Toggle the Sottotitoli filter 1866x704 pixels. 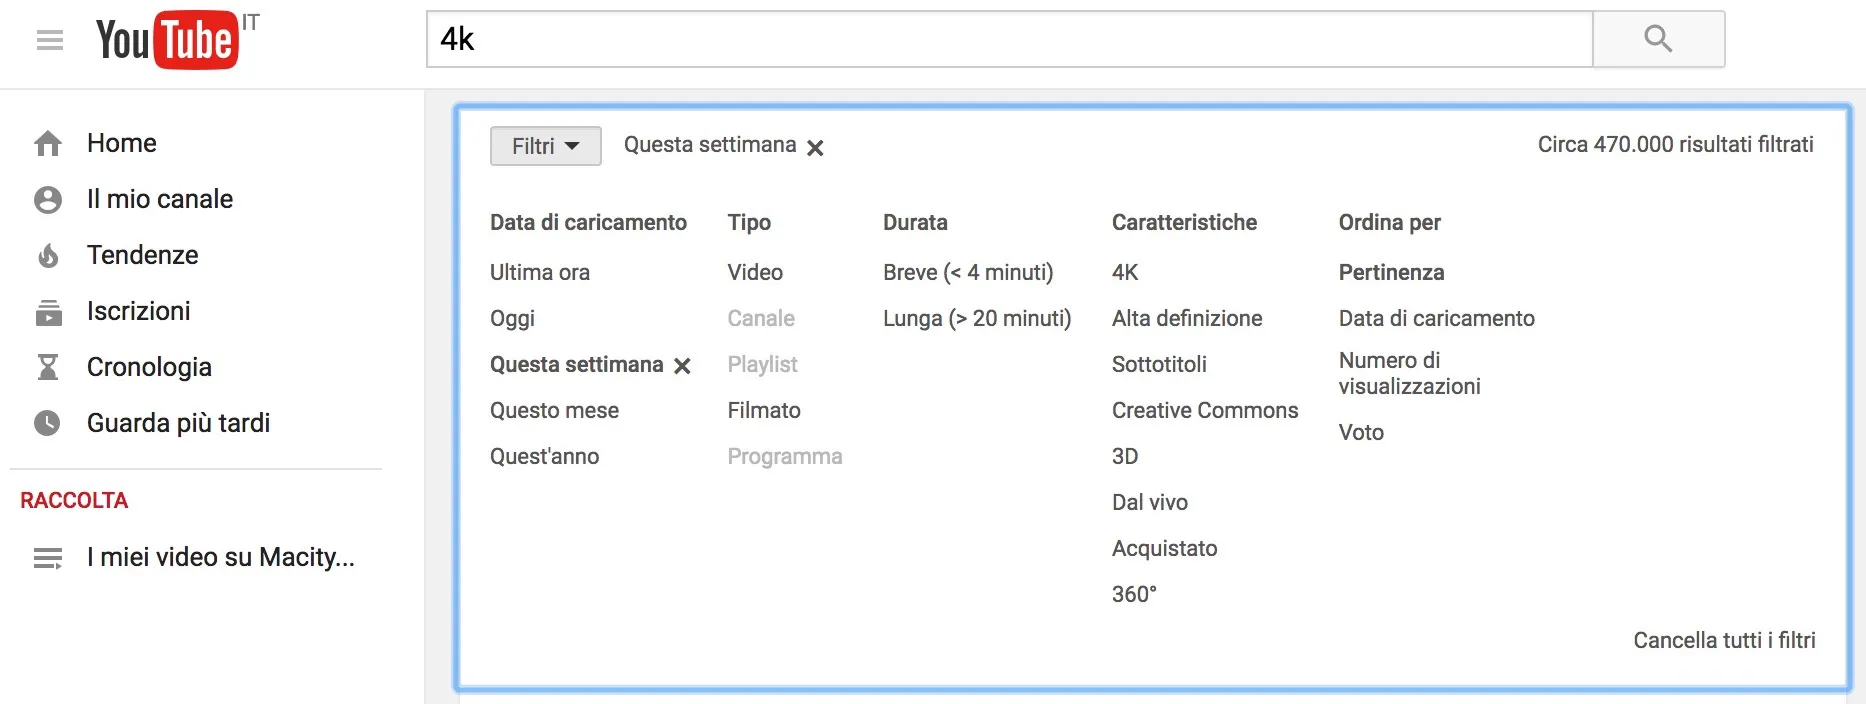[1159, 364]
